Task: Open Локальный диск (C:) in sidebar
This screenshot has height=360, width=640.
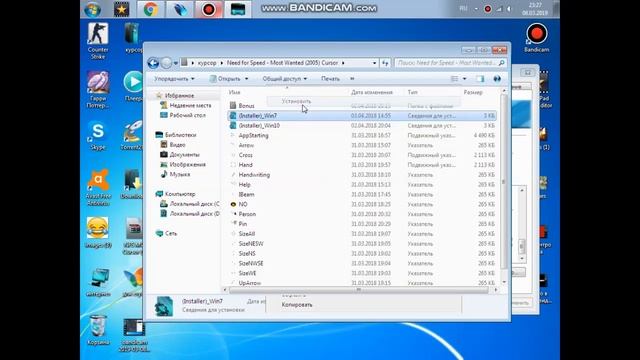Action: [x=194, y=204]
